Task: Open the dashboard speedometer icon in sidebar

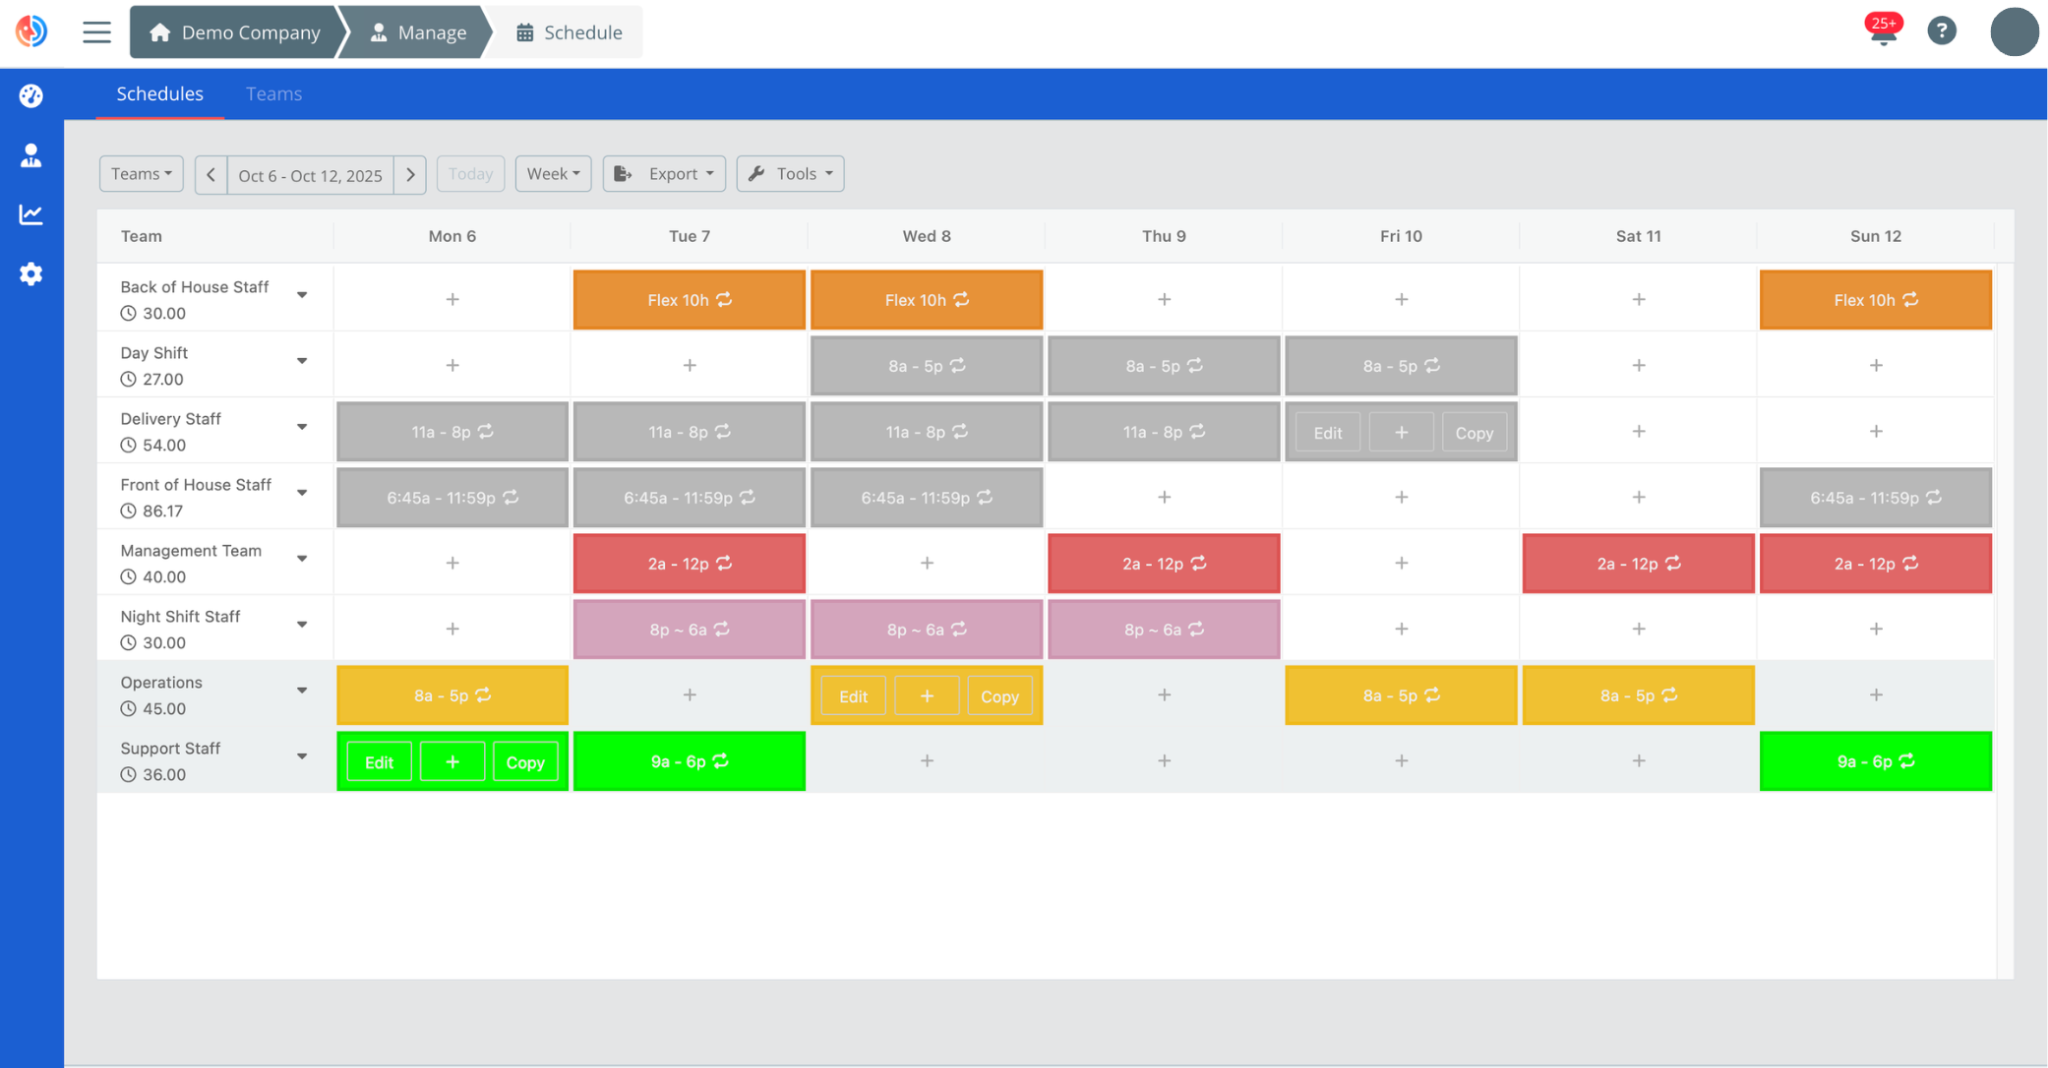Action: (x=31, y=95)
